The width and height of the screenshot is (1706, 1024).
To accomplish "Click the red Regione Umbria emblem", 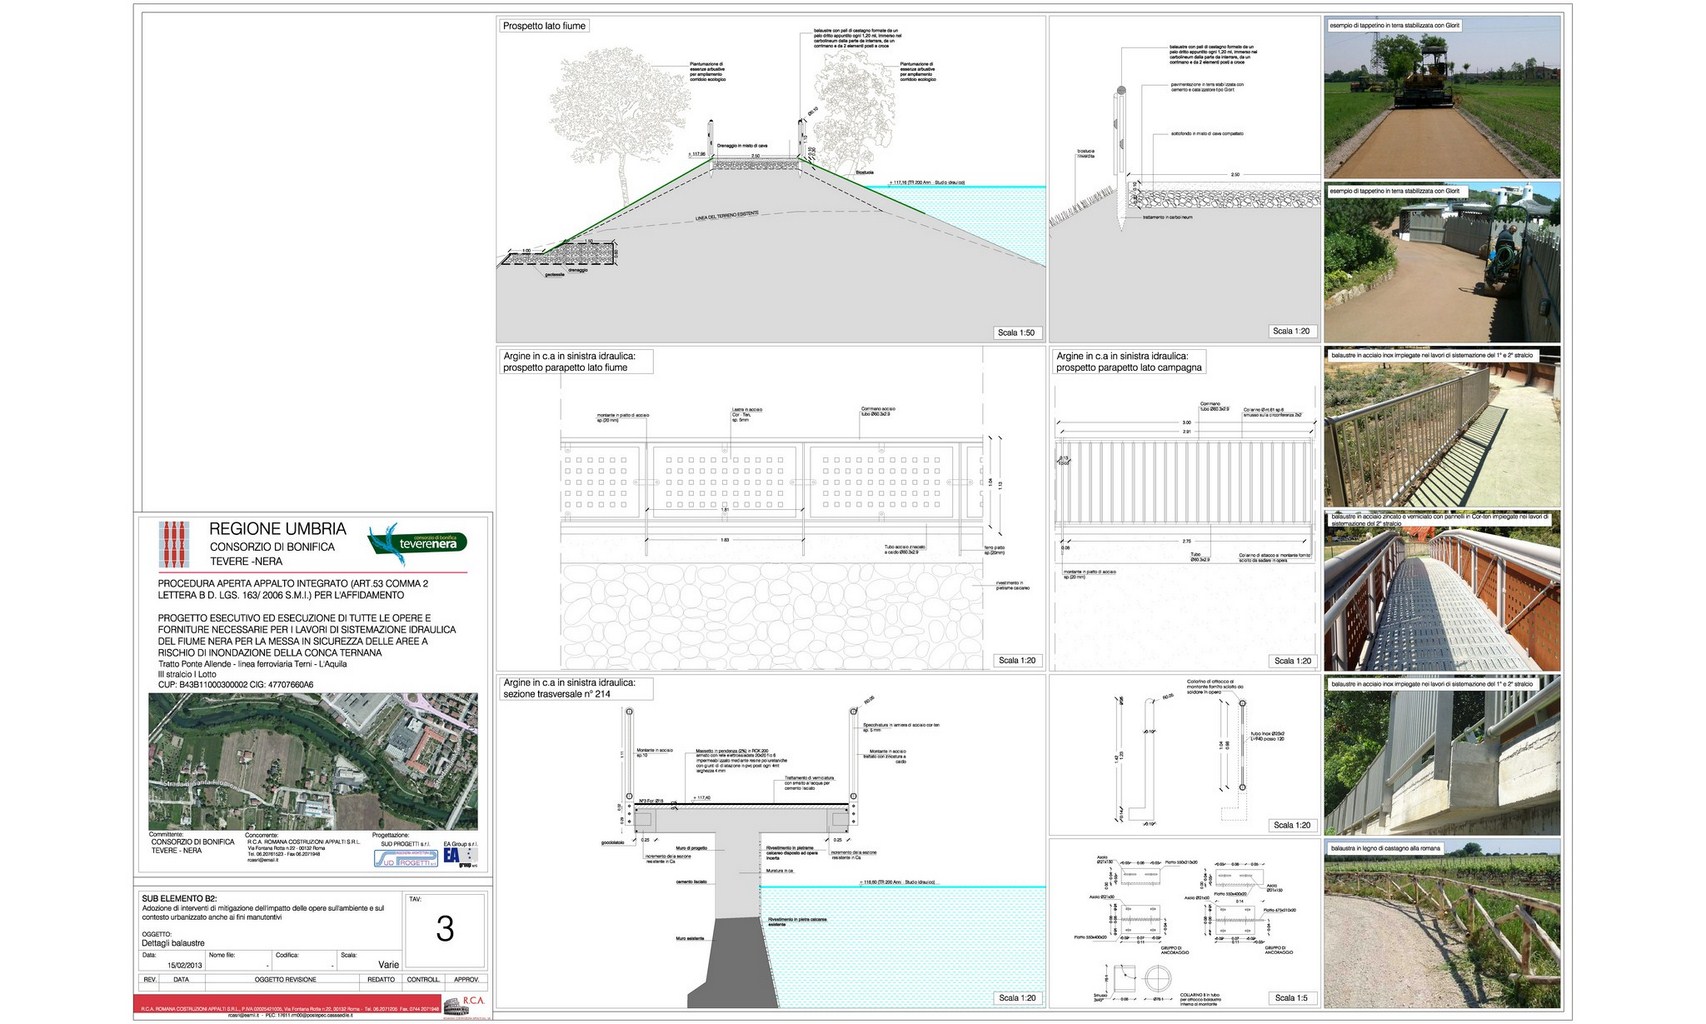I will 175,545.
